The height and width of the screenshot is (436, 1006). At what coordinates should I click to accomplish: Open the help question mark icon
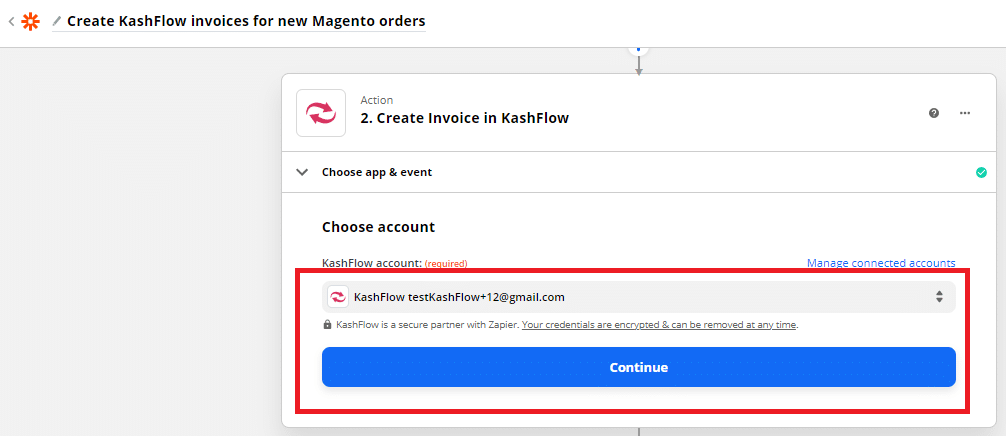point(934,113)
